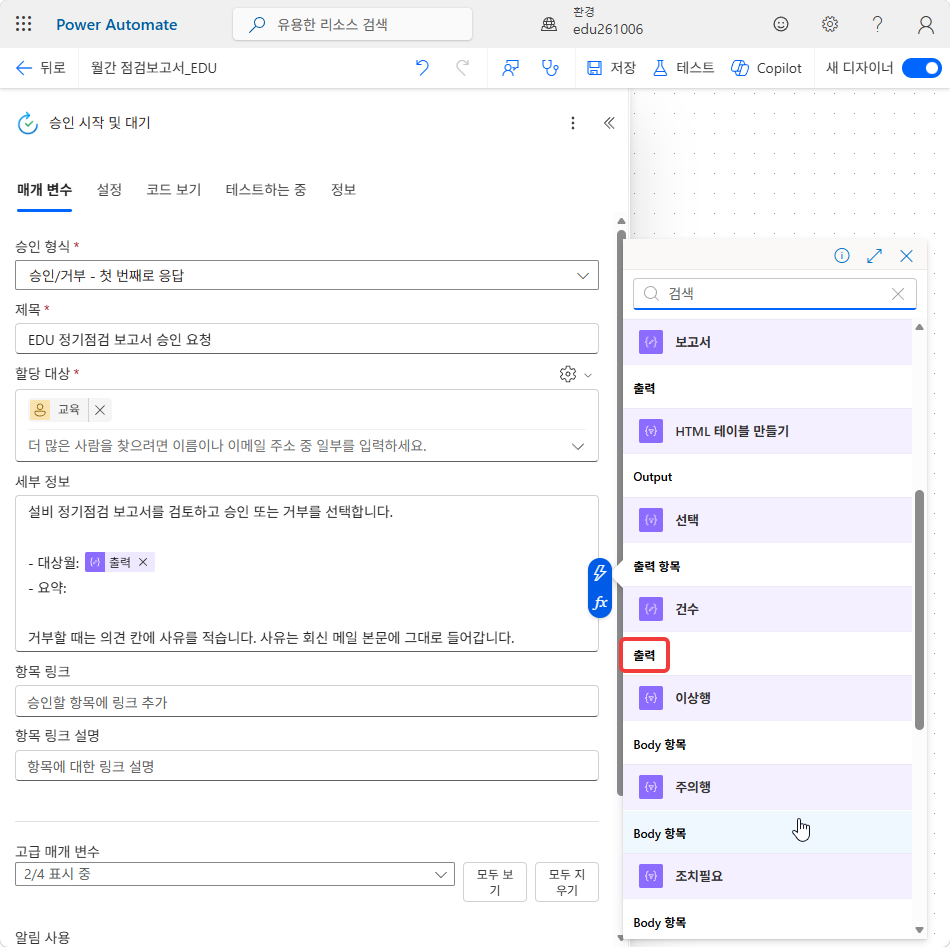Viewport: 950px width, 947px height.
Task: Open the help question mark
Action: [877, 24]
